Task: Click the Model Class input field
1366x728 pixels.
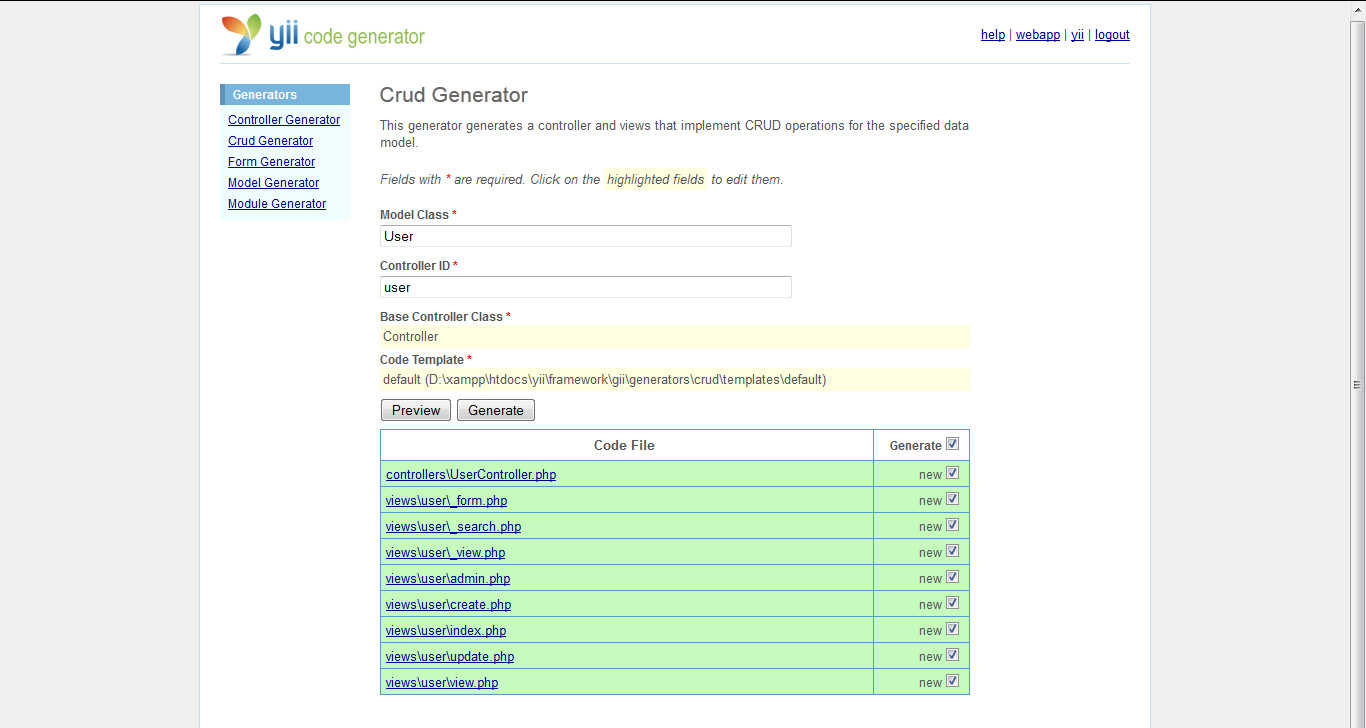Action: (x=585, y=236)
